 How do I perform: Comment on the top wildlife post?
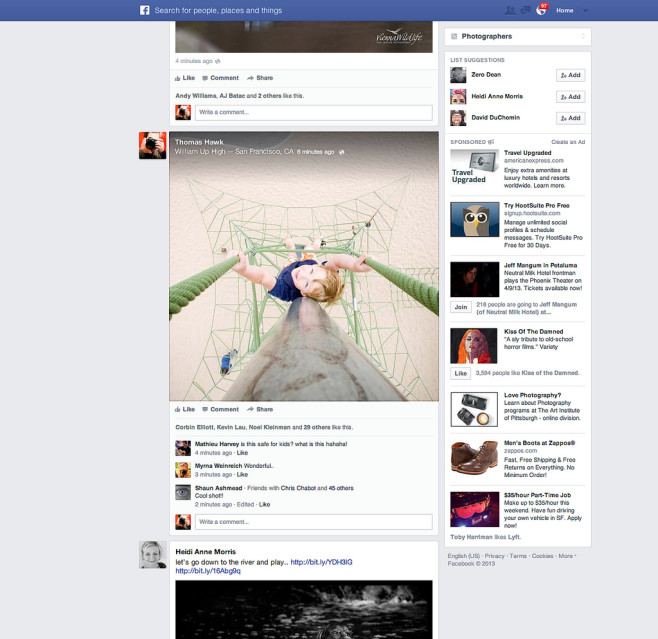pyautogui.click(x=220, y=78)
